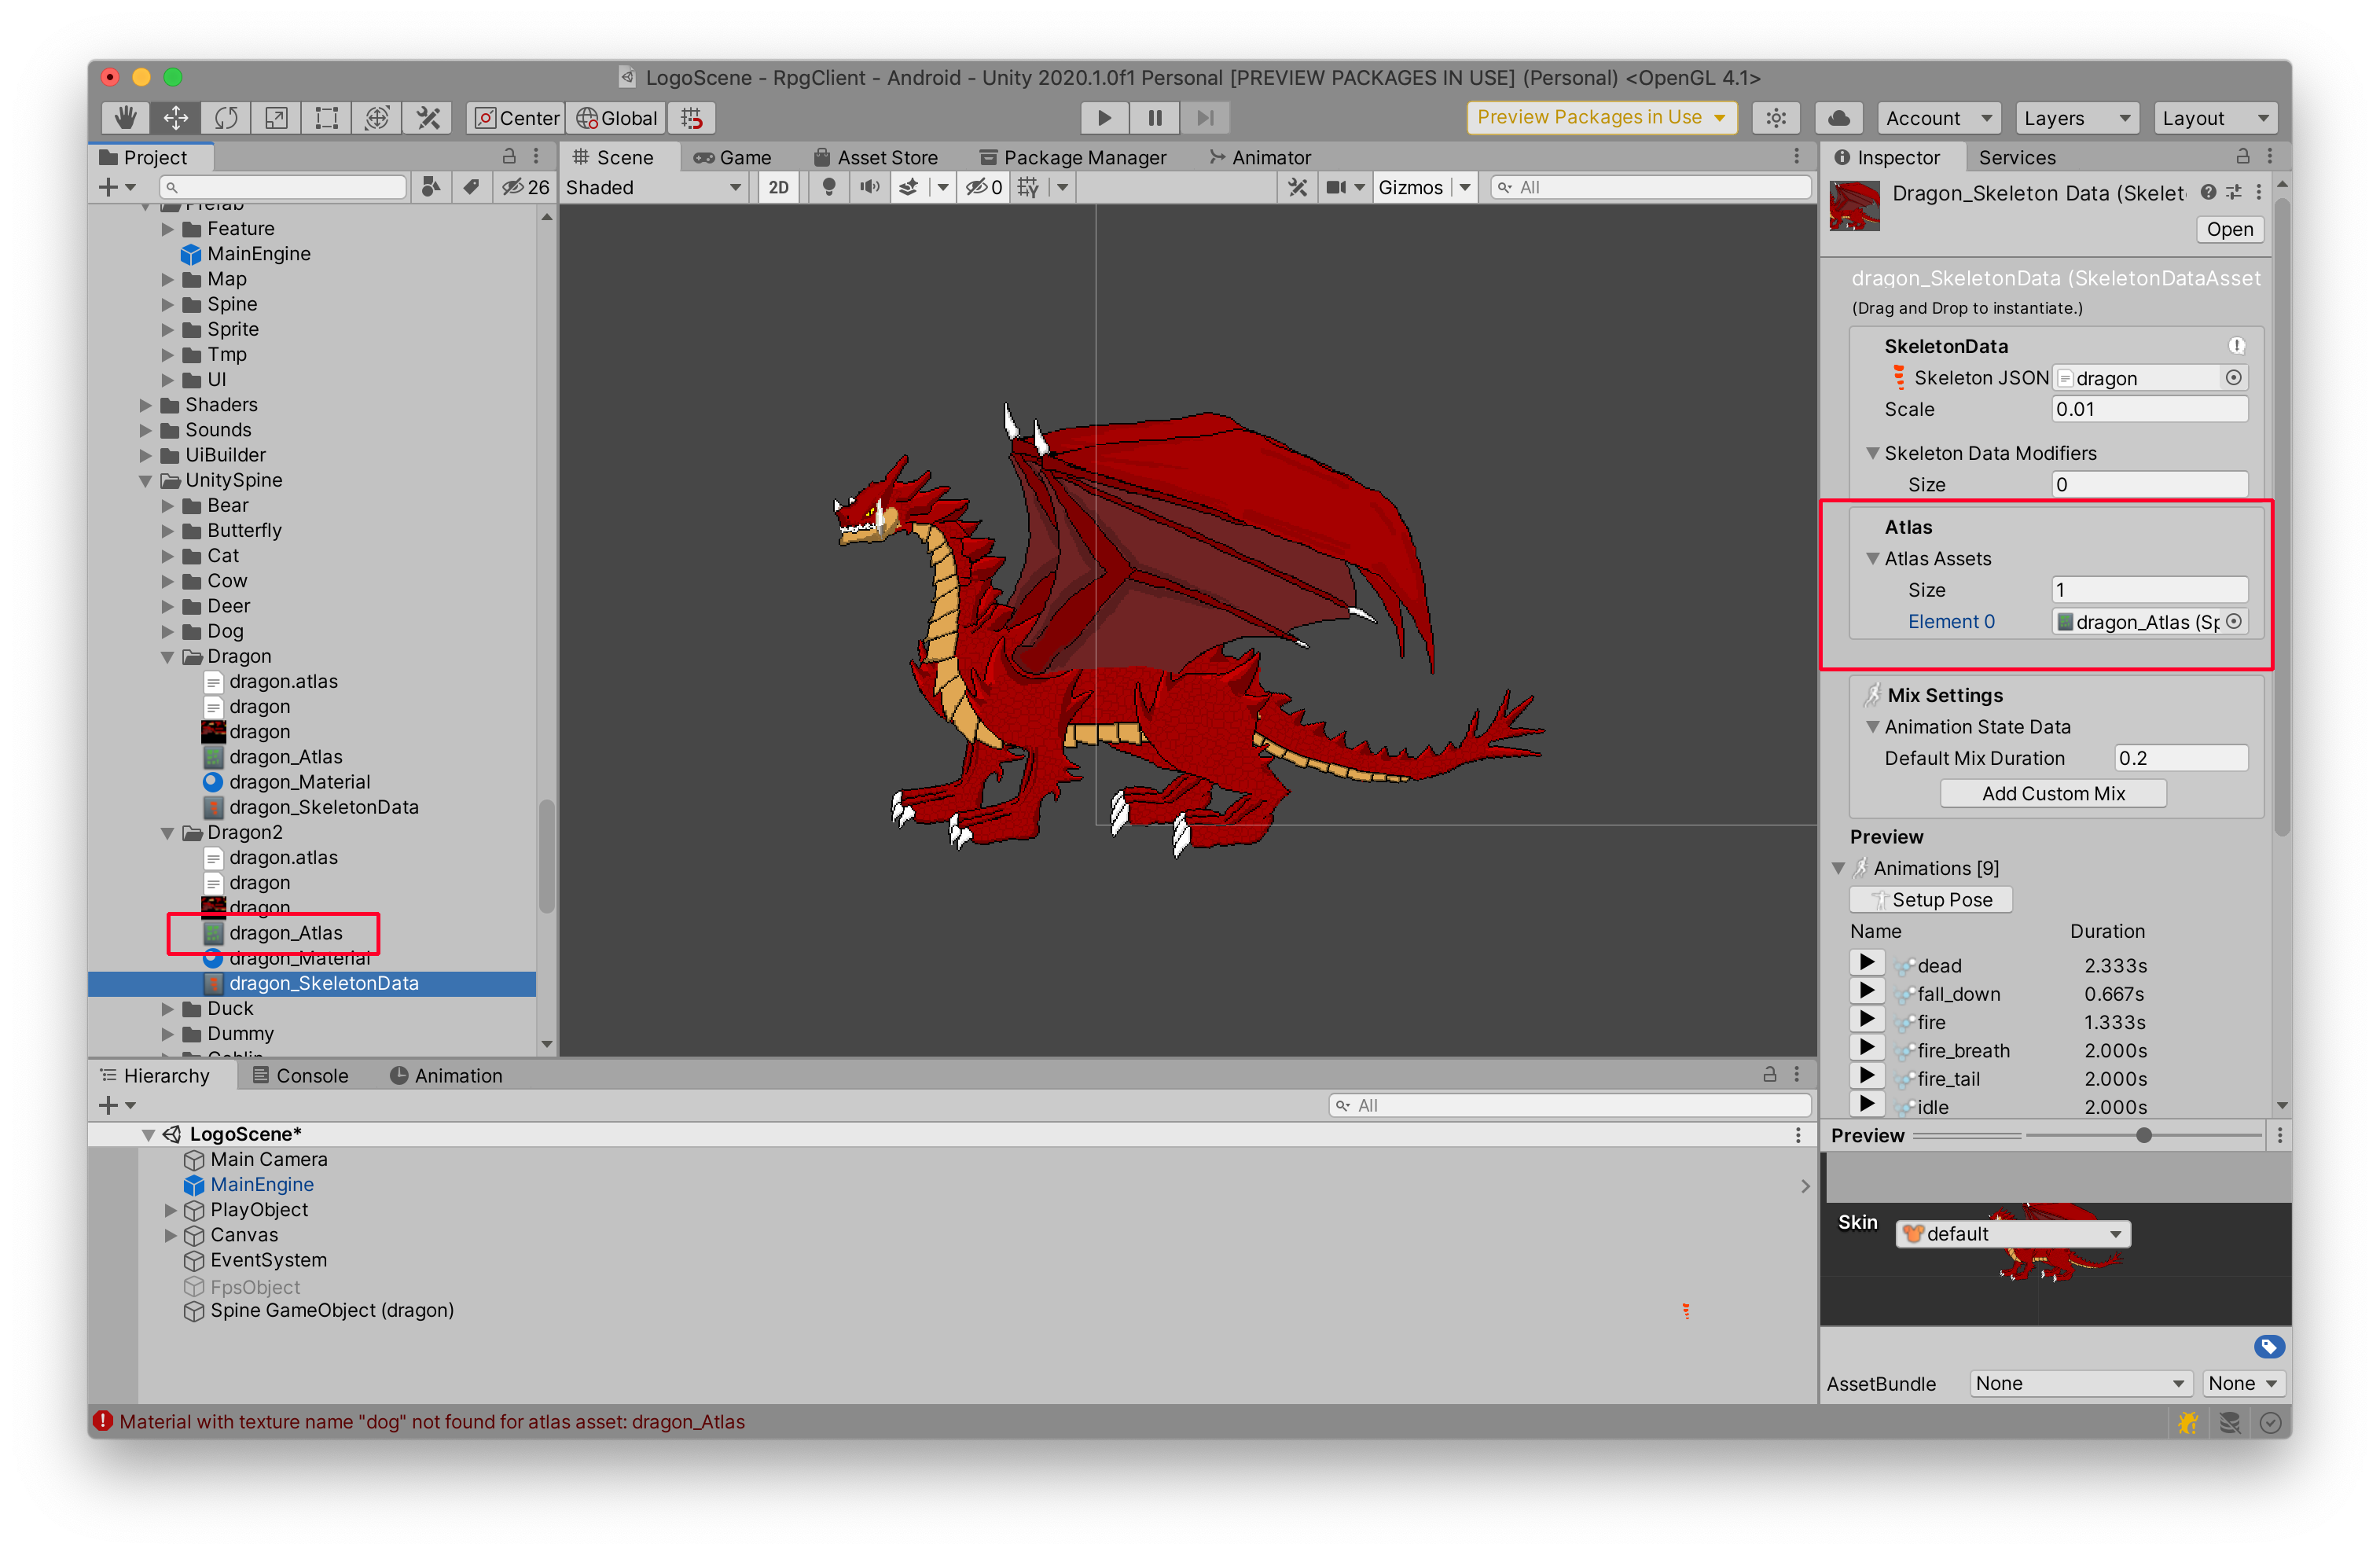The width and height of the screenshot is (2380, 1555).
Task: Play the fire_breath animation preview
Action: tap(1866, 1048)
